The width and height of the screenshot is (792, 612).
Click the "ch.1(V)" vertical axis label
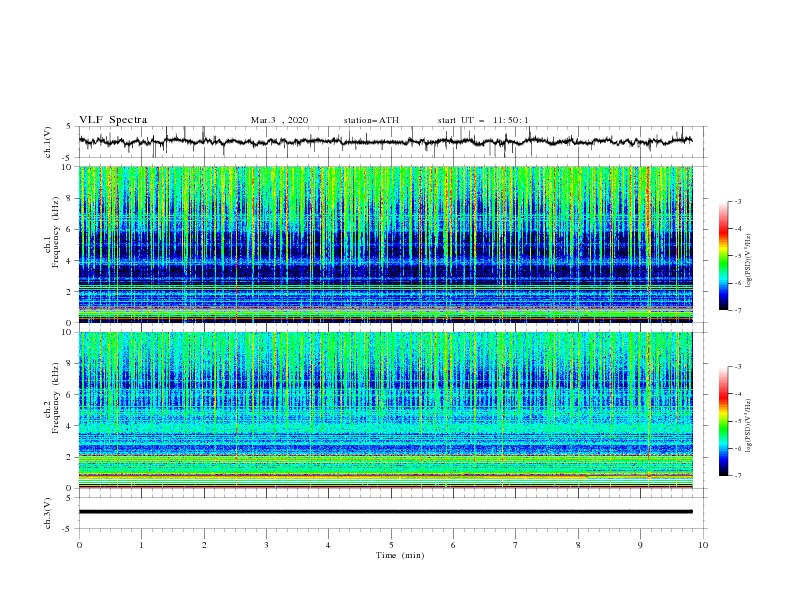[x=48, y=142]
